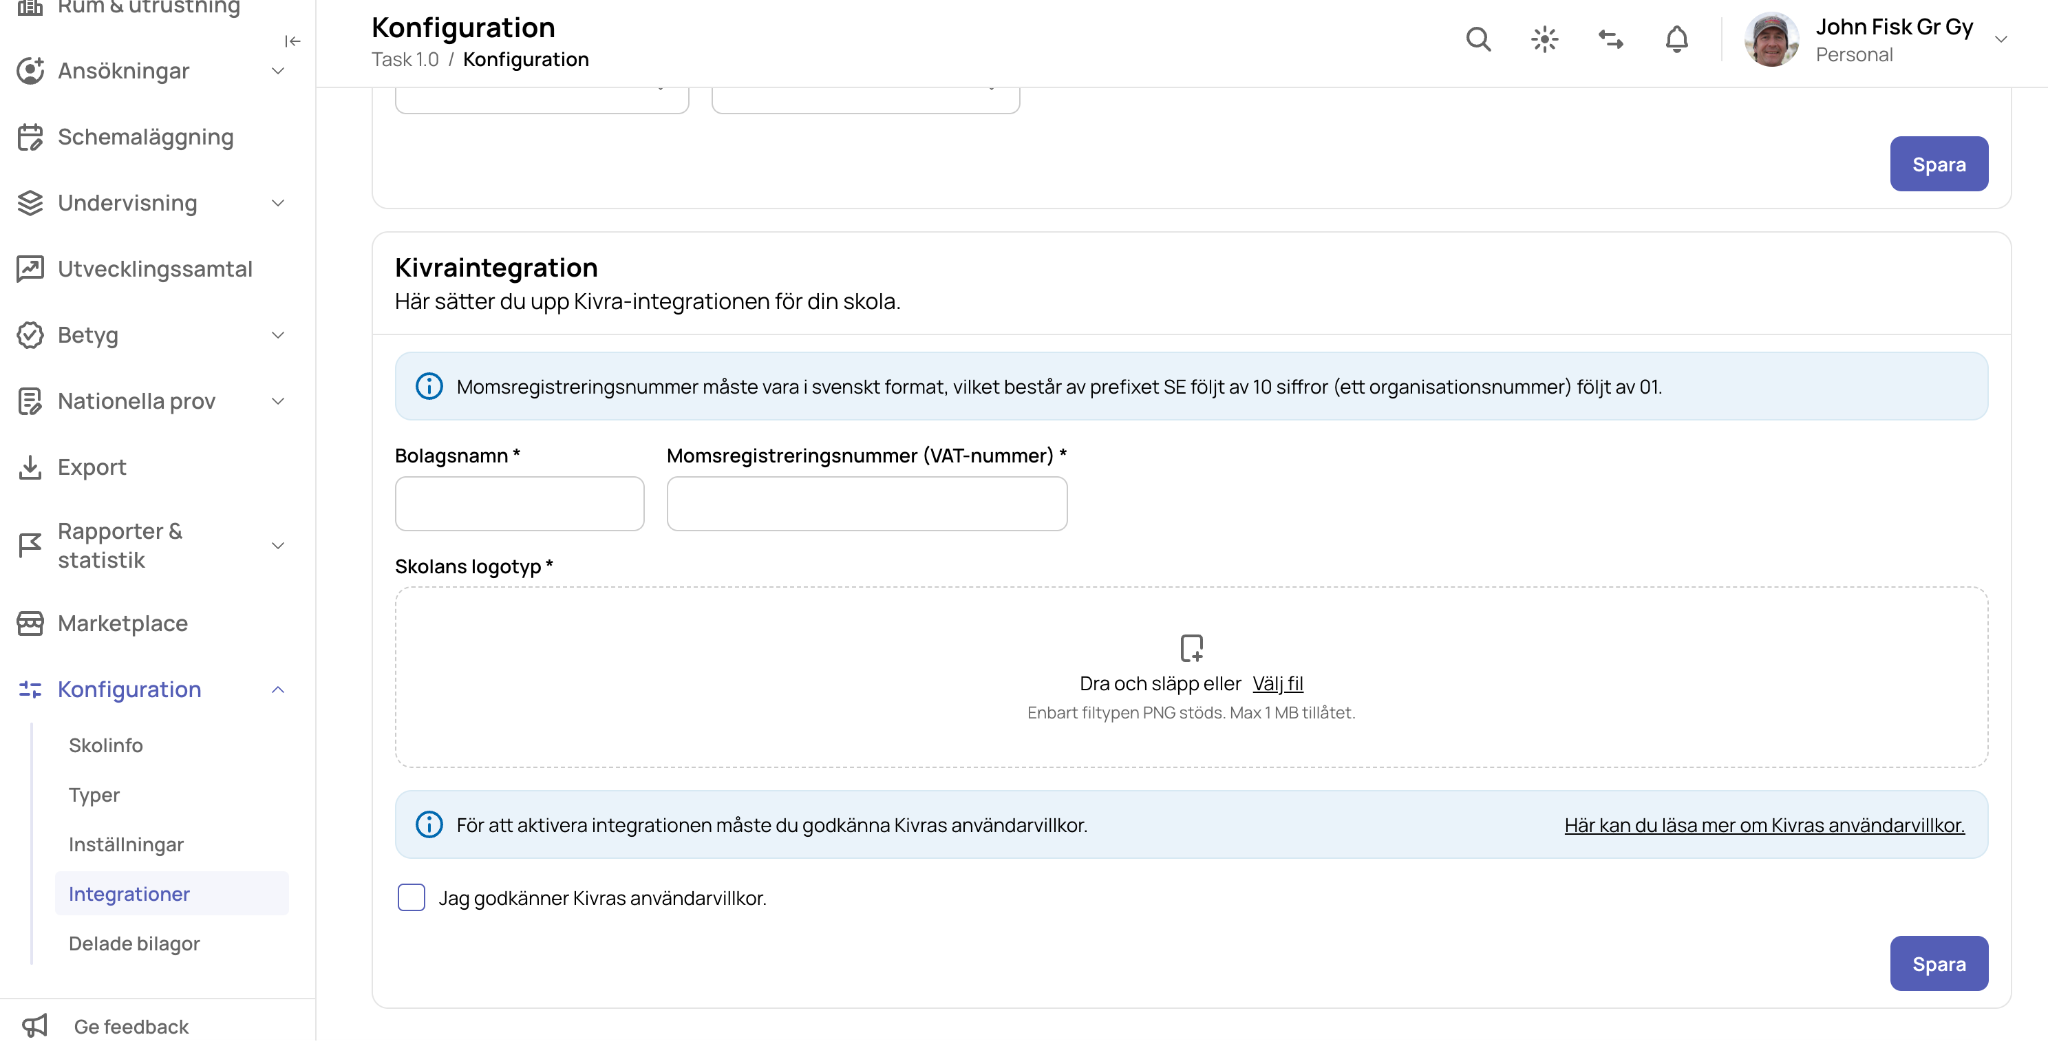Open the notifications bell
The image size is (2048, 1041).
coord(1677,40)
